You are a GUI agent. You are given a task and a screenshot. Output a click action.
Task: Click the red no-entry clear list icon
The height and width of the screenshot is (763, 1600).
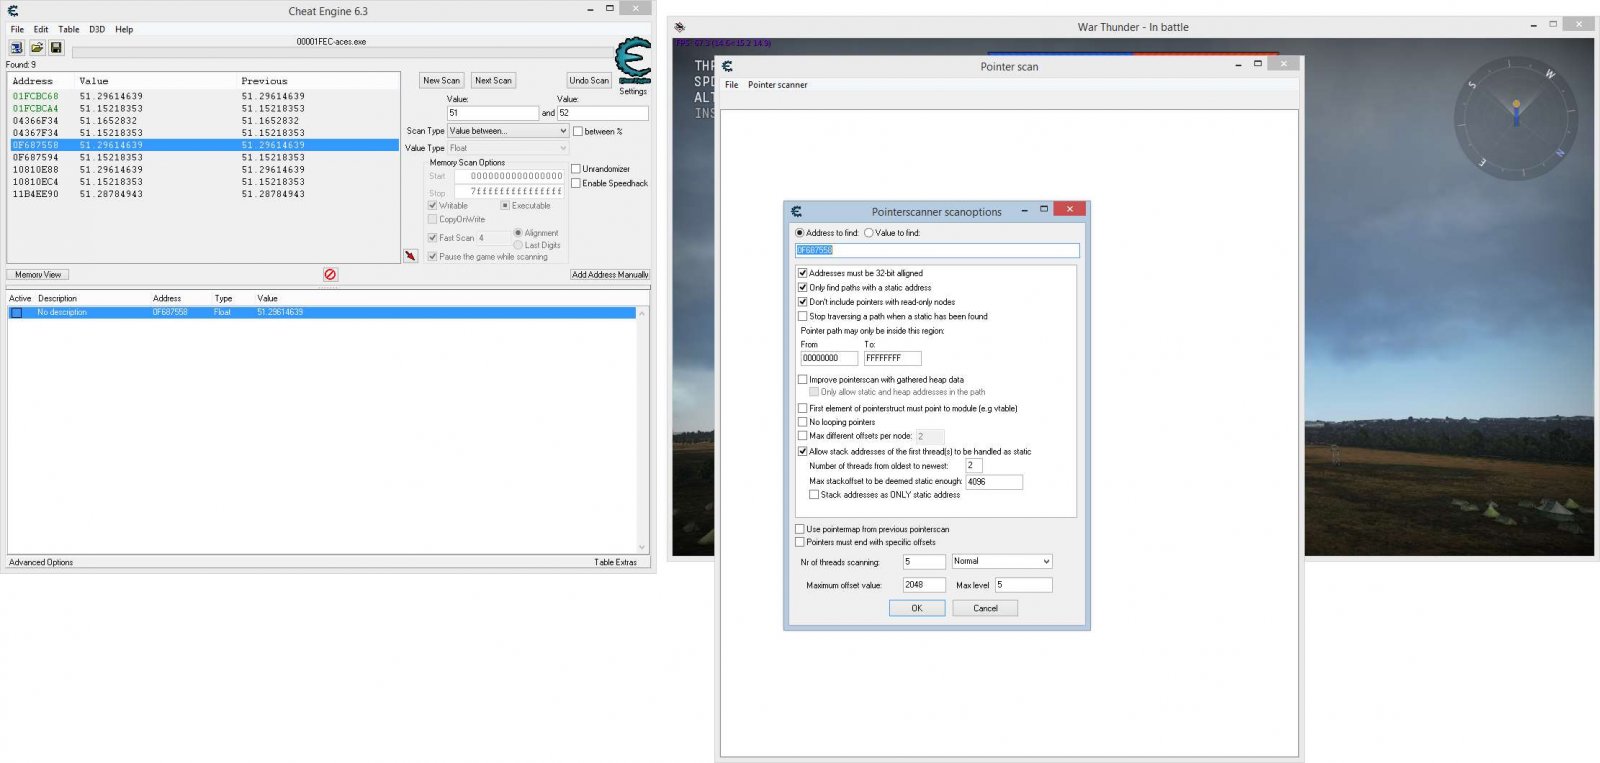[x=330, y=274]
